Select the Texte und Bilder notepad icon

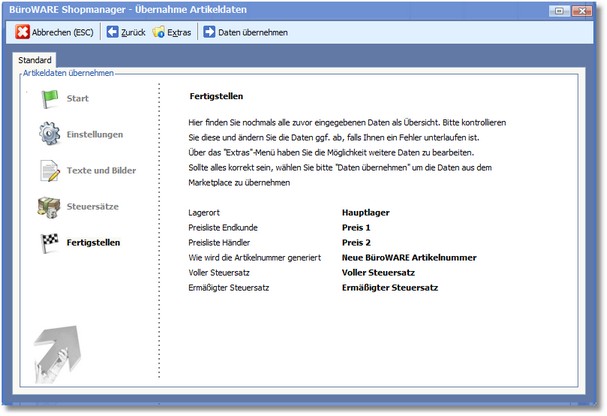tap(49, 170)
